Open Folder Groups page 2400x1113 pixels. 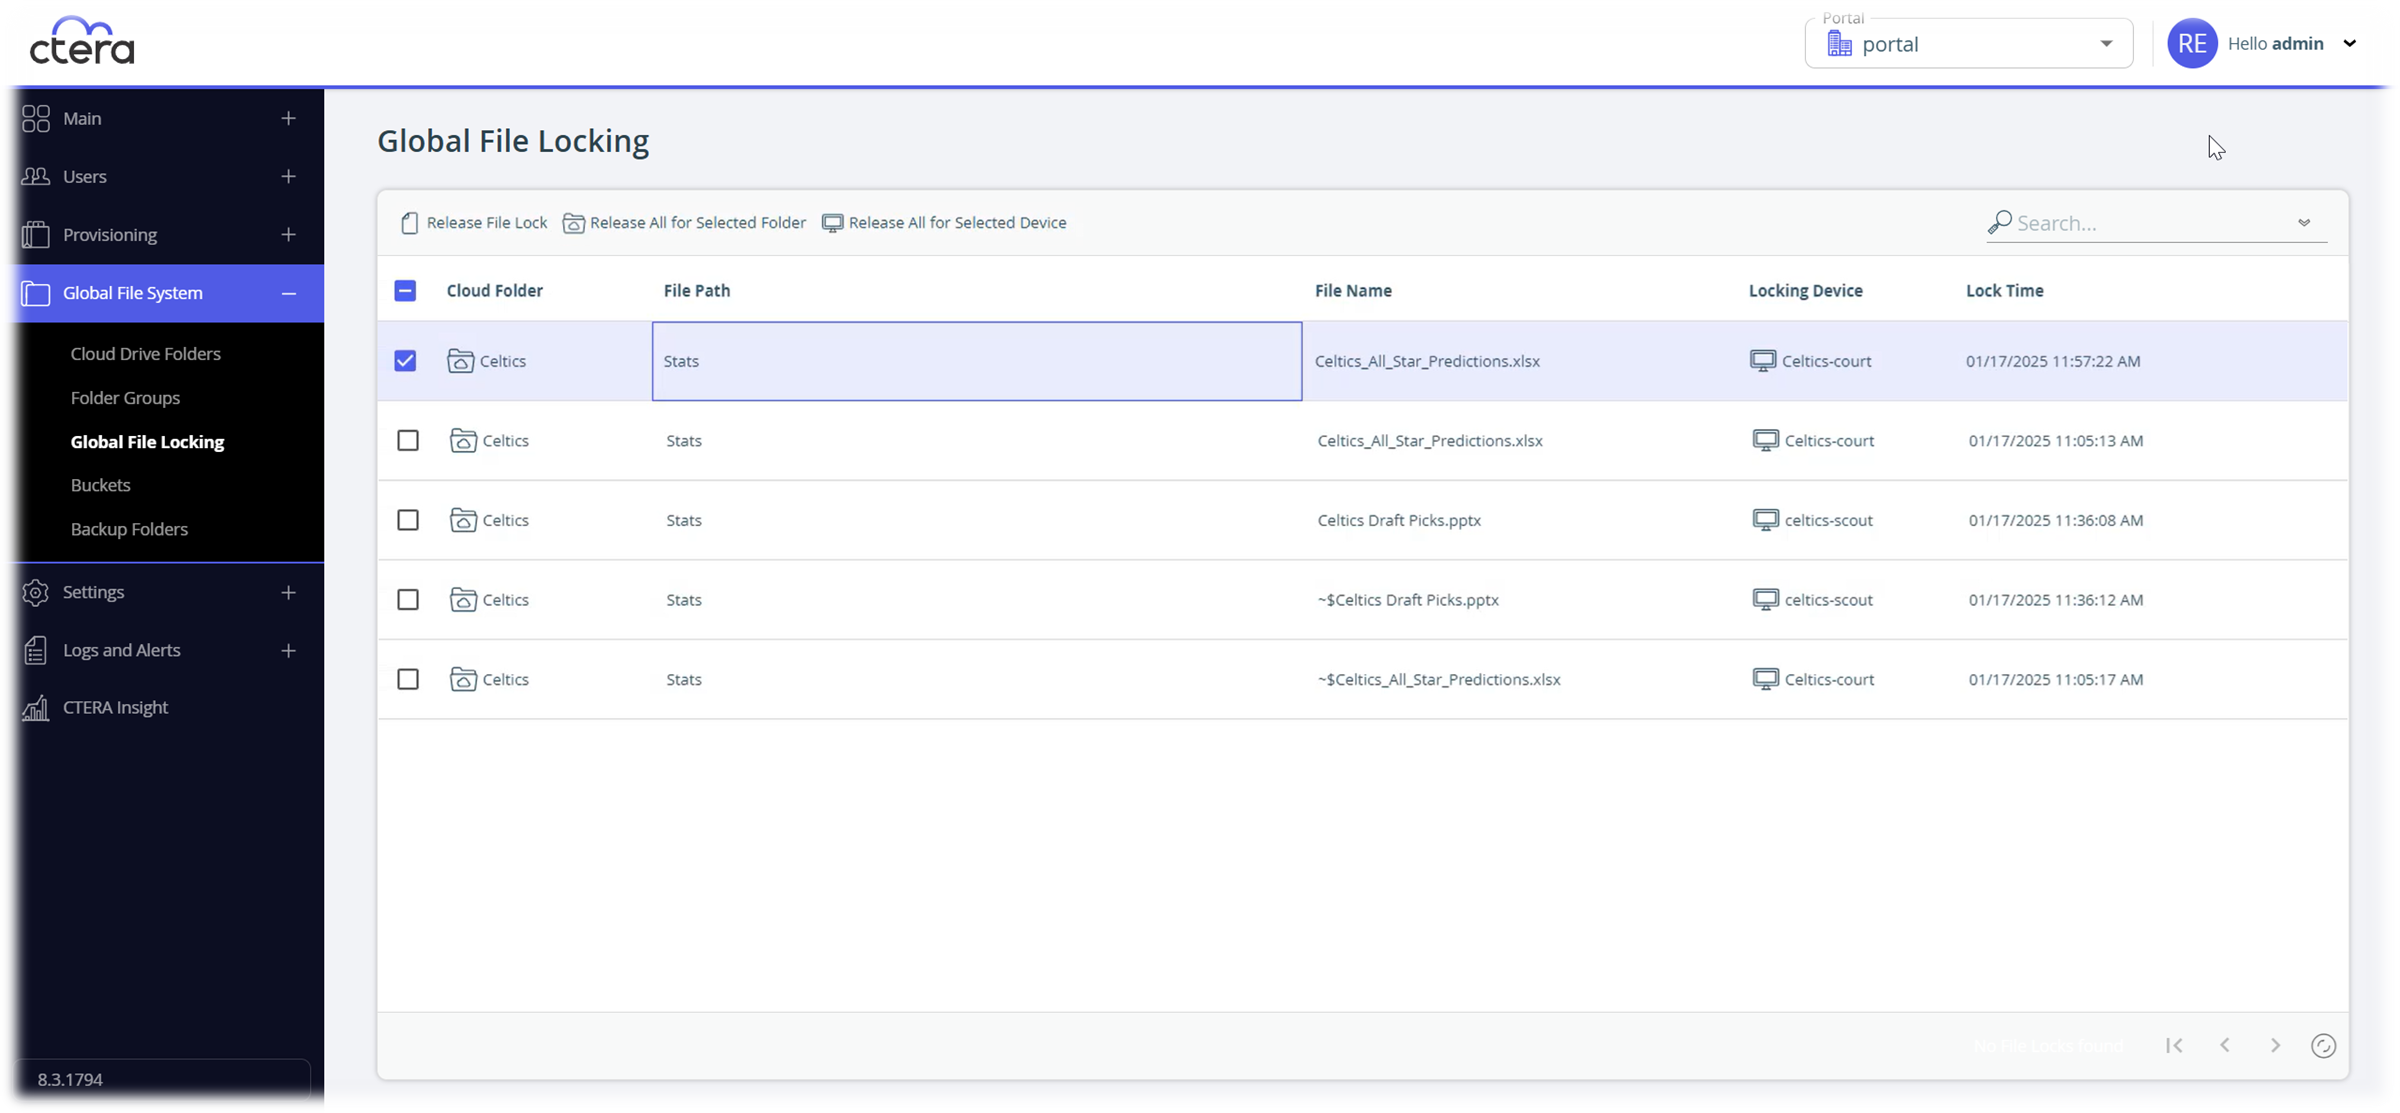click(x=125, y=398)
